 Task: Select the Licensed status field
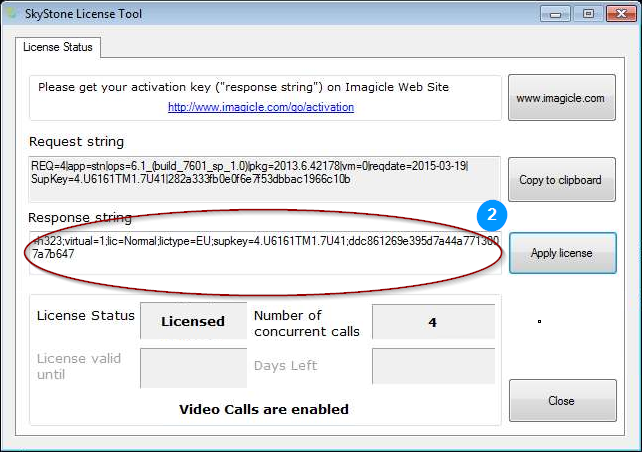click(193, 321)
